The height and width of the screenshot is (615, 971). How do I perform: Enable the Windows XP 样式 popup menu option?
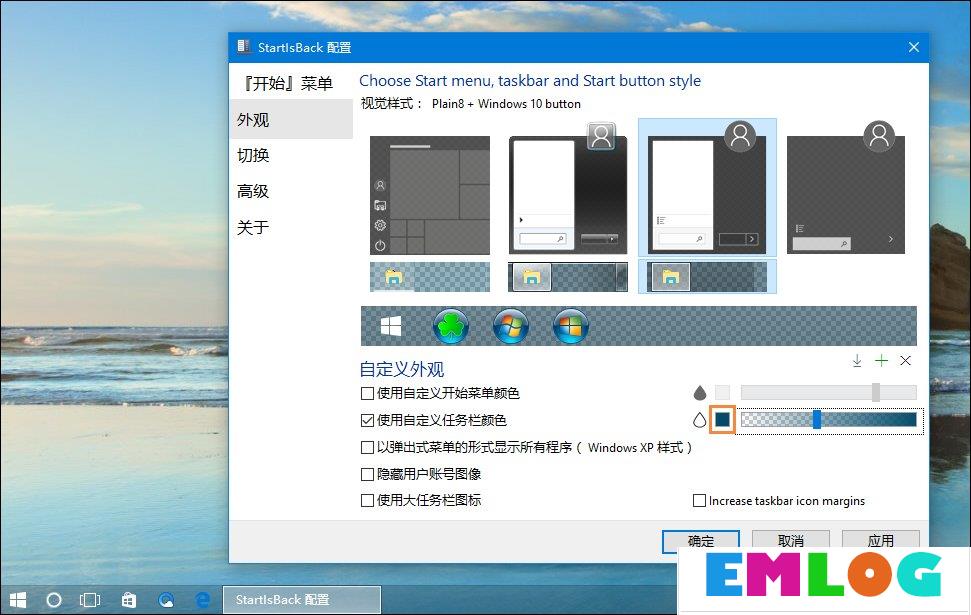click(x=367, y=447)
